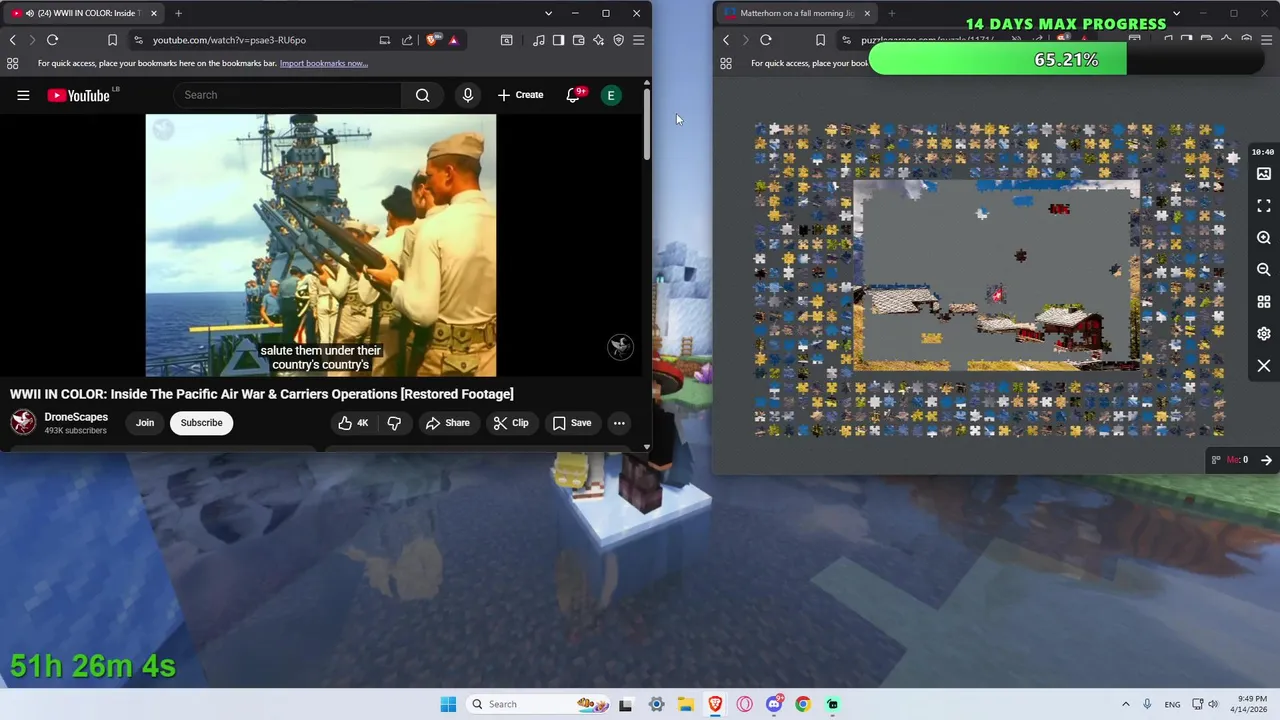
Task: Subscribe to DroneScapes
Action: click(201, 423)
